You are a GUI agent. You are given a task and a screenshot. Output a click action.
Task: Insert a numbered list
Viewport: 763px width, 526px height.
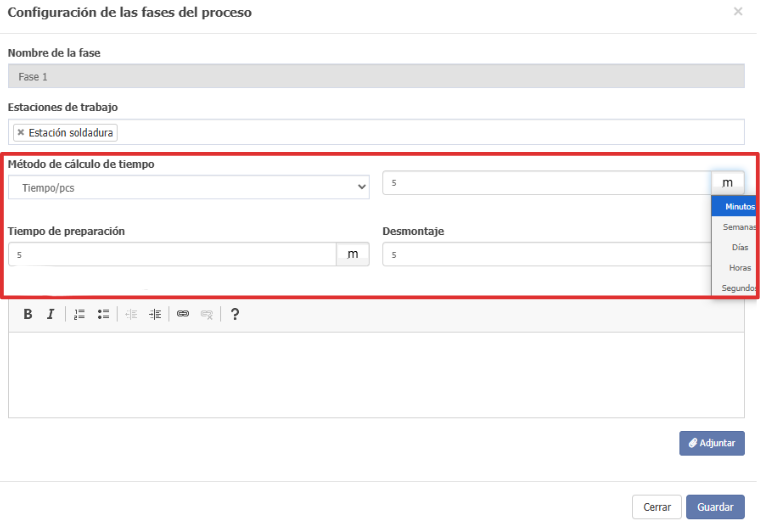79,314
